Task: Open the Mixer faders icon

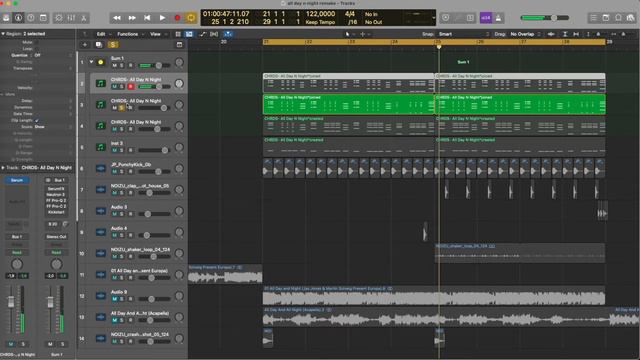Action: point(71,18)
